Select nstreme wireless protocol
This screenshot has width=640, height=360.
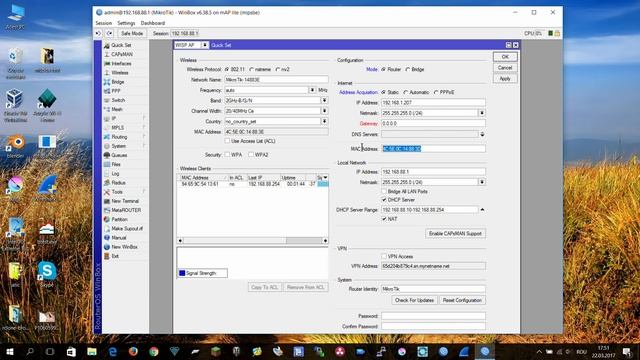[251, 69]
